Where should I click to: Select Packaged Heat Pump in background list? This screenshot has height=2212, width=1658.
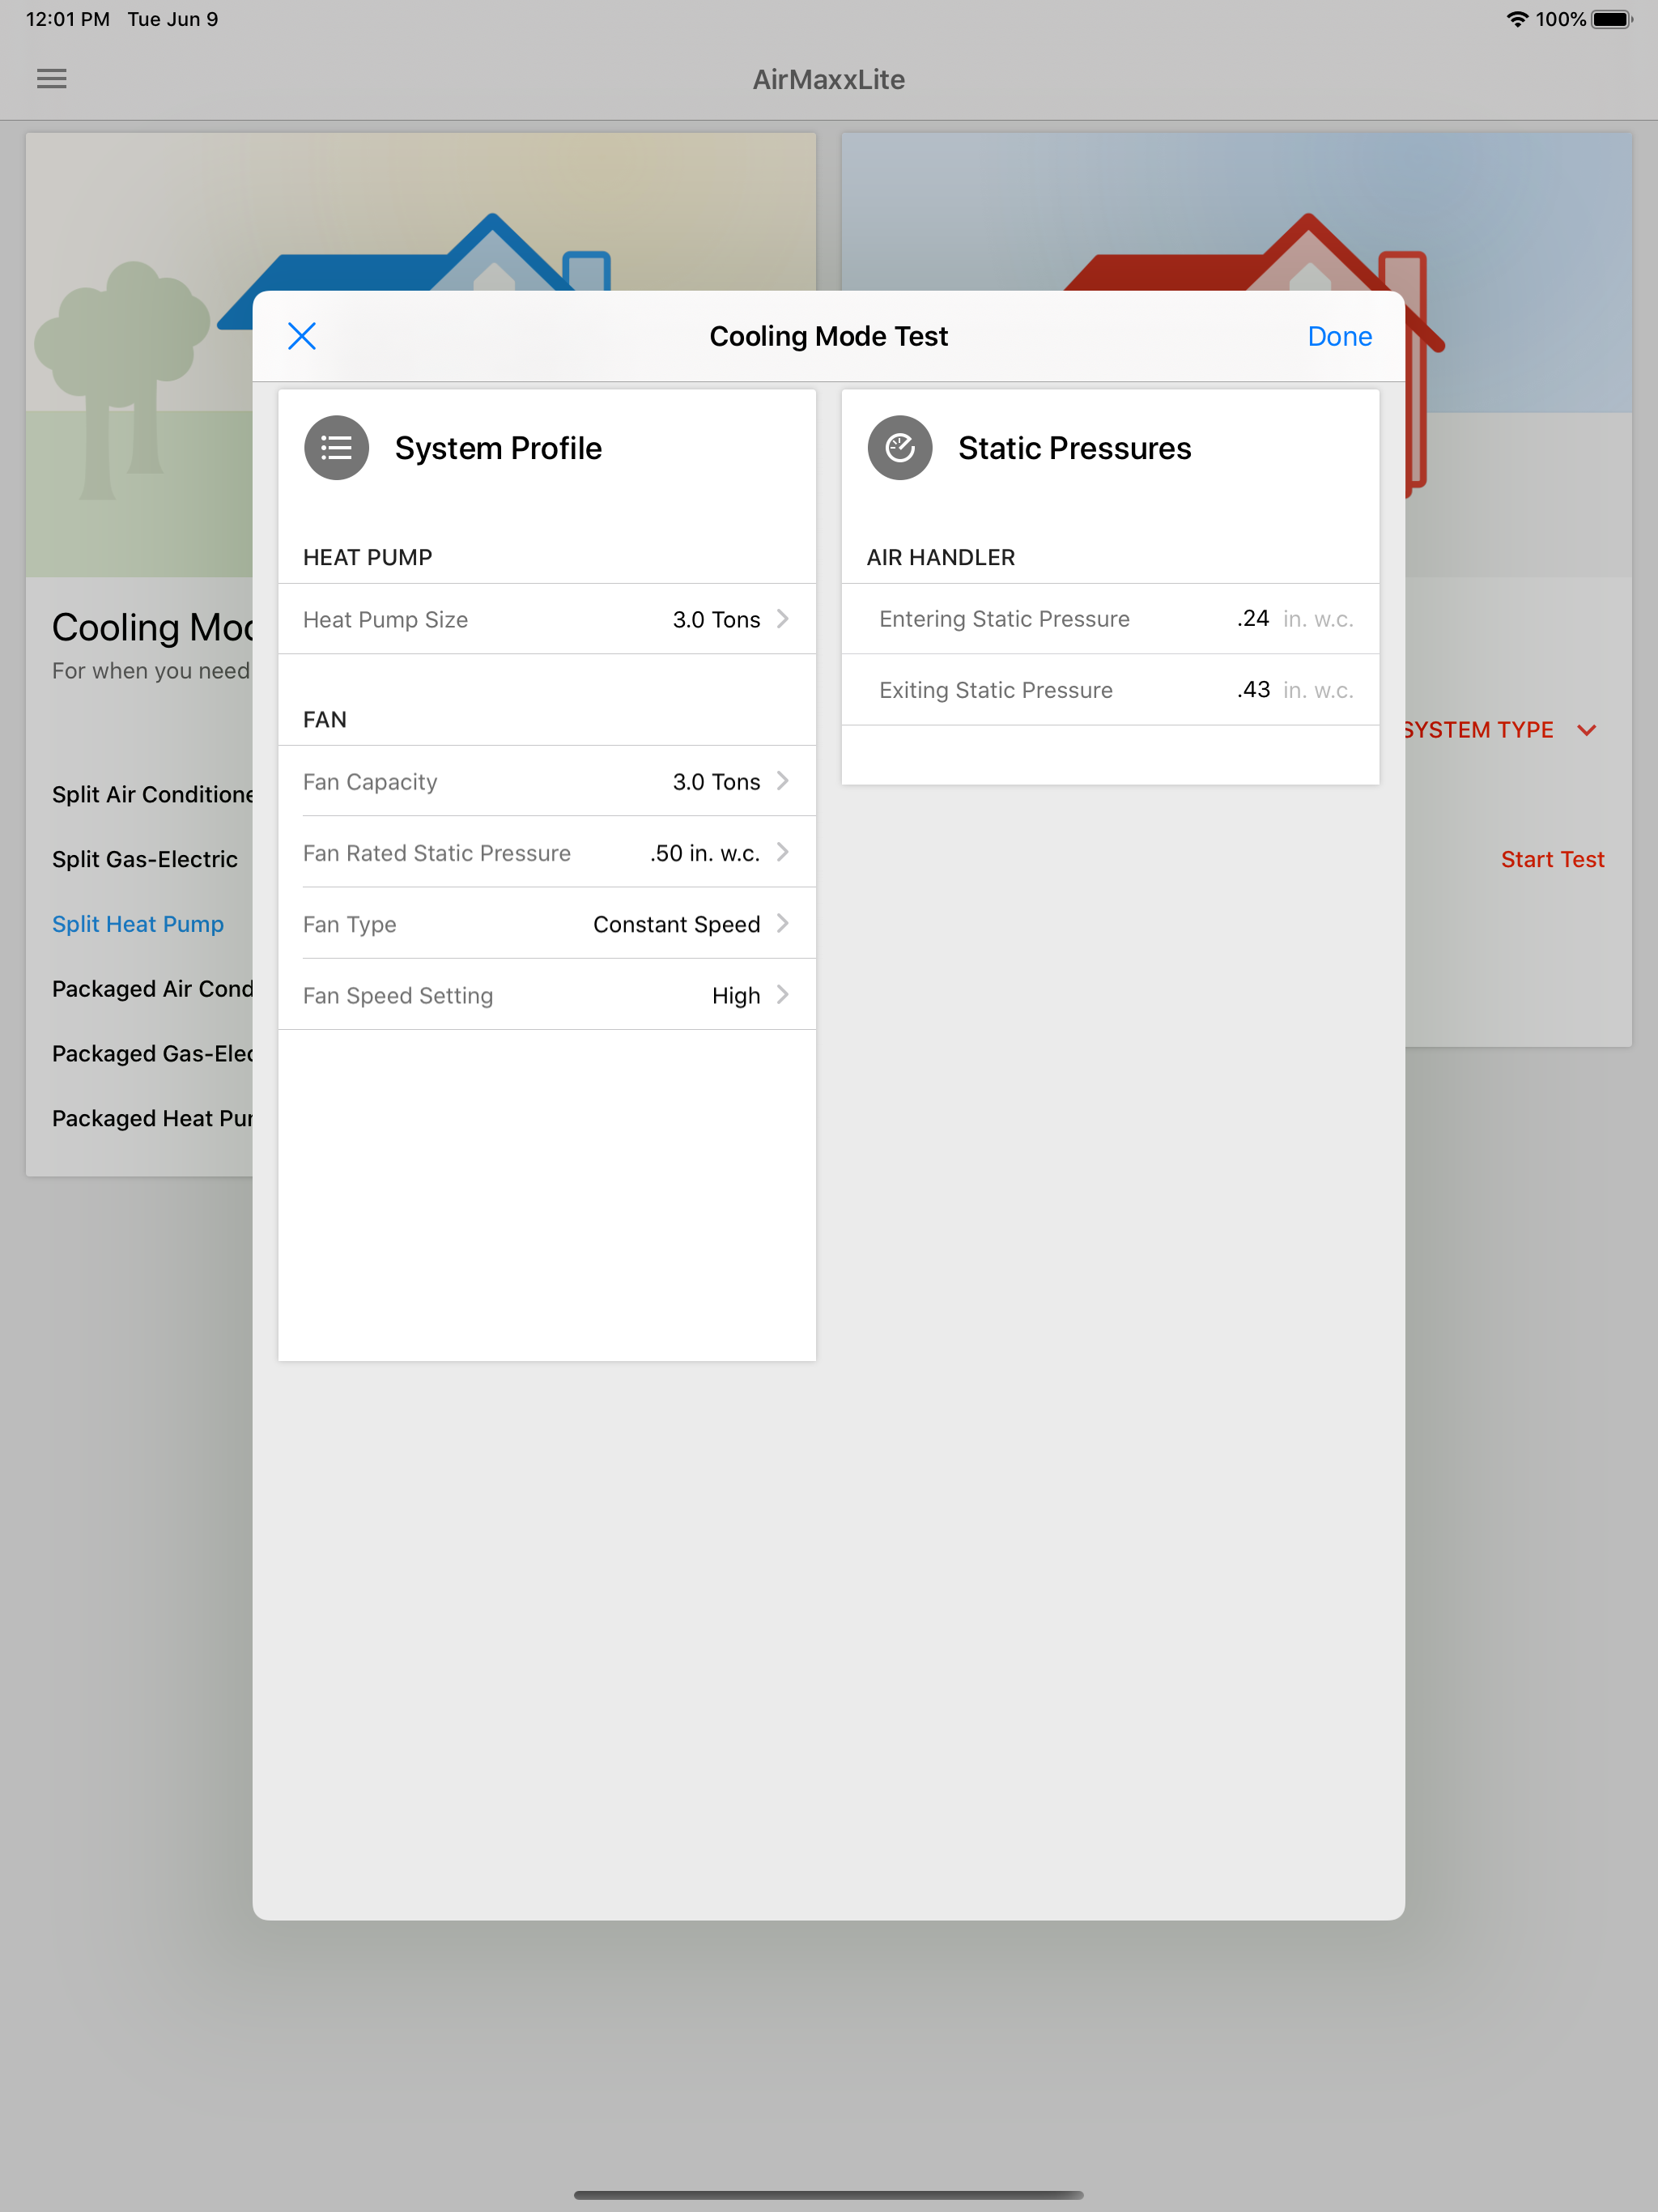[152, 1118]
